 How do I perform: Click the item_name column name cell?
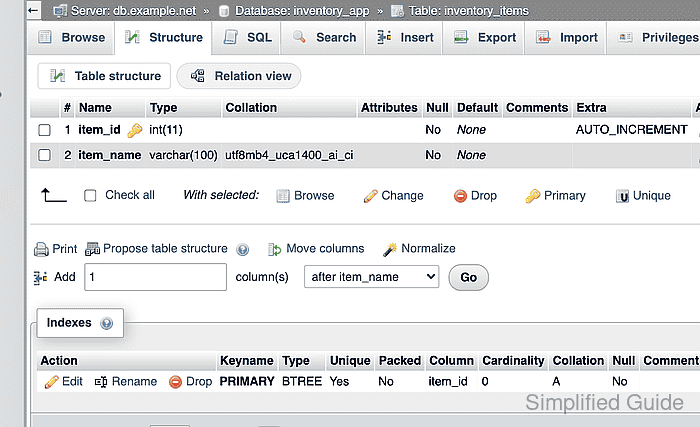109,155
